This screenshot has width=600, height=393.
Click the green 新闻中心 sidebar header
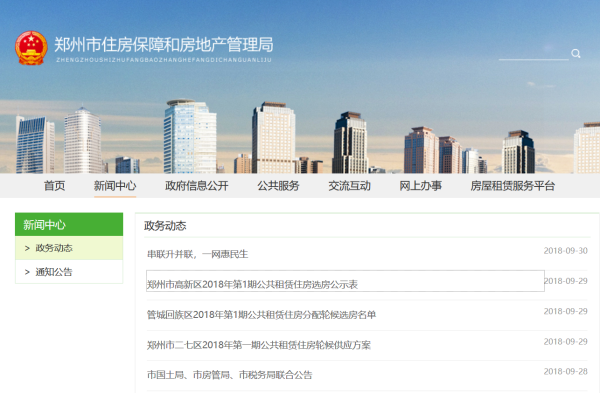pyautogui.click(x=69, y=224)
